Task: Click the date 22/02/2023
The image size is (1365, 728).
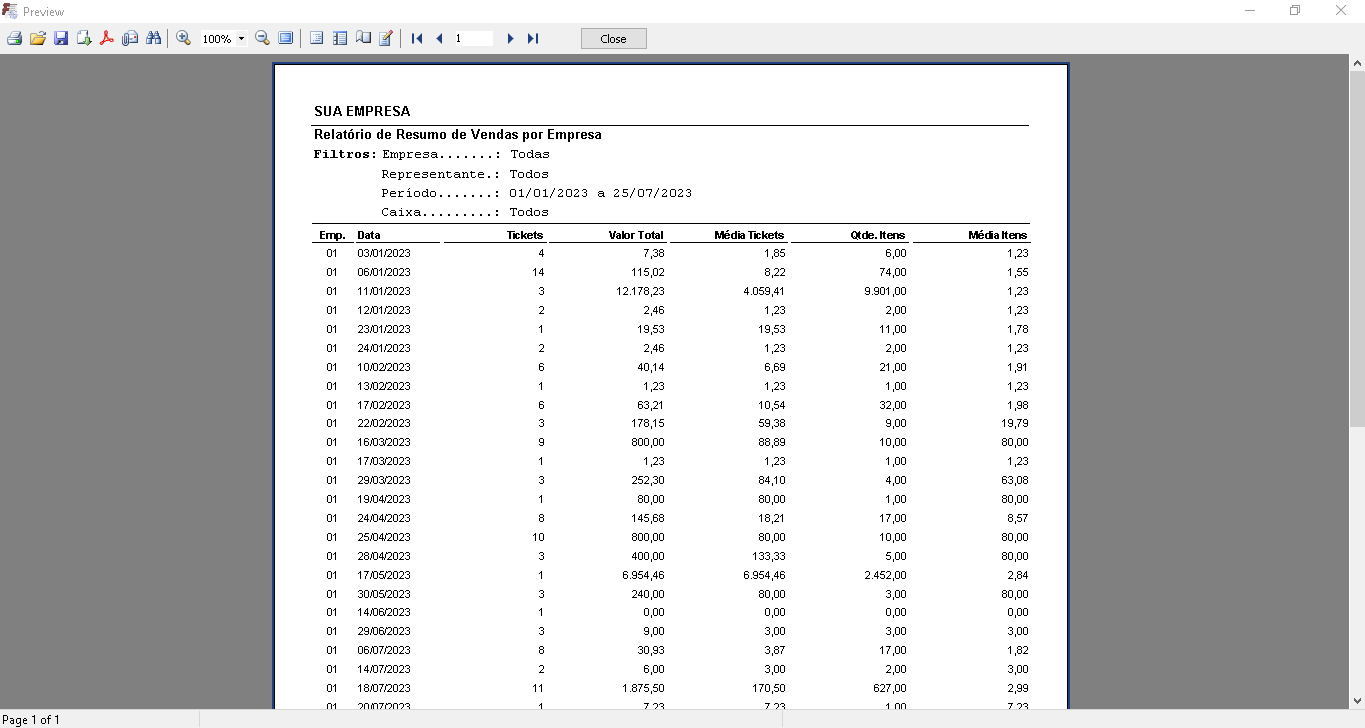Action: 384,424
